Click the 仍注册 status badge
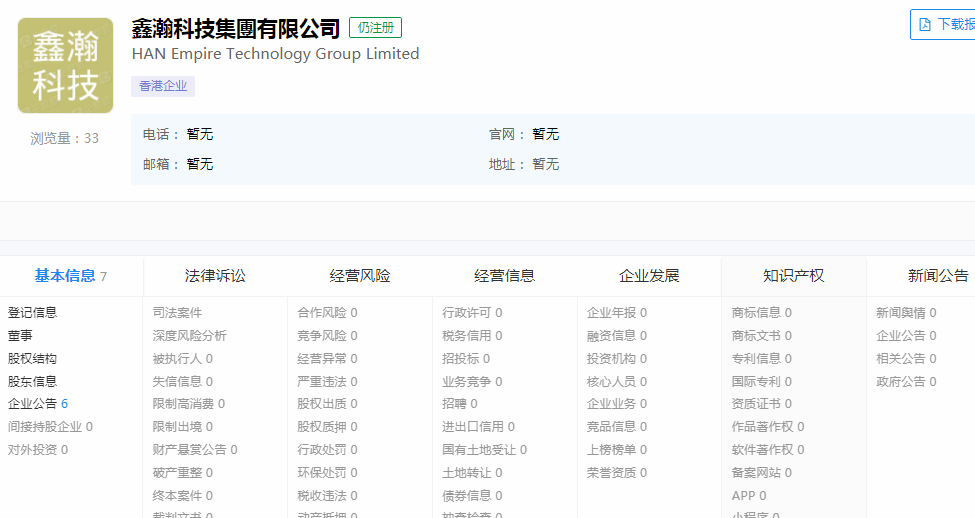This screenshot has height=518, width=975. click(376, 28)
